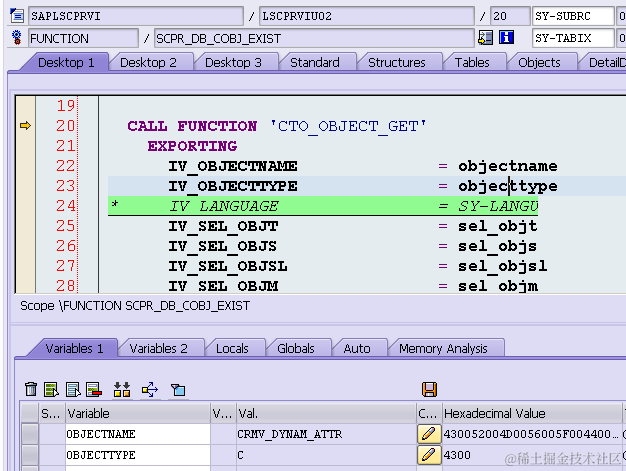Click the pencil edit icon for OBJECTNAME
This screenshot has width=626, height=471.
429,434
